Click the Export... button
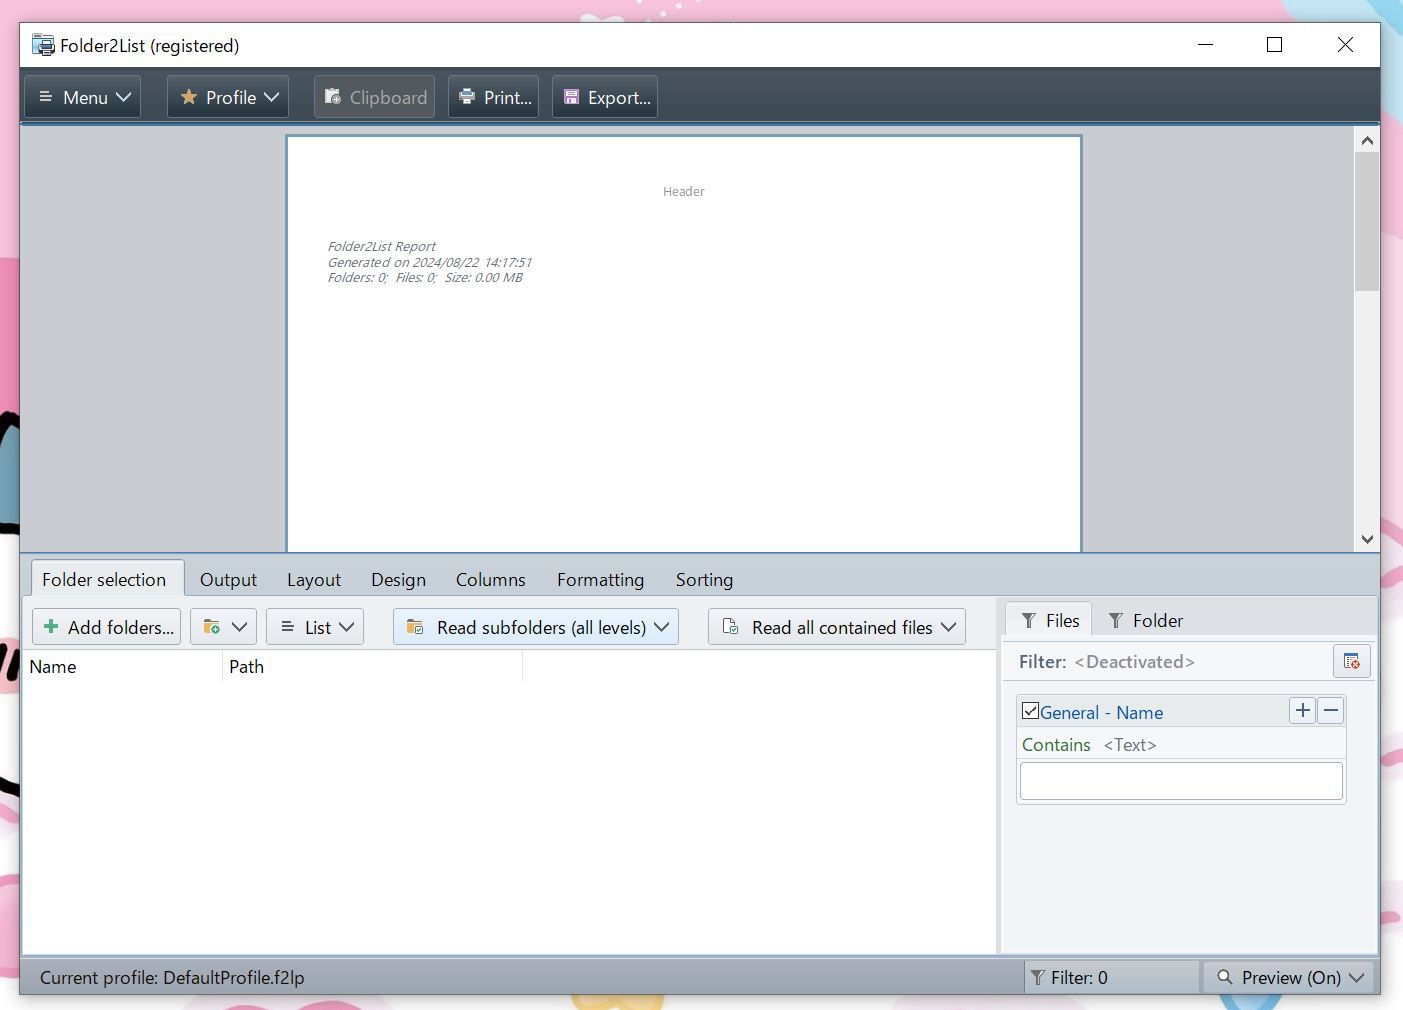The height and width of the screenshot is (1010, 1403). click(605, 97)
